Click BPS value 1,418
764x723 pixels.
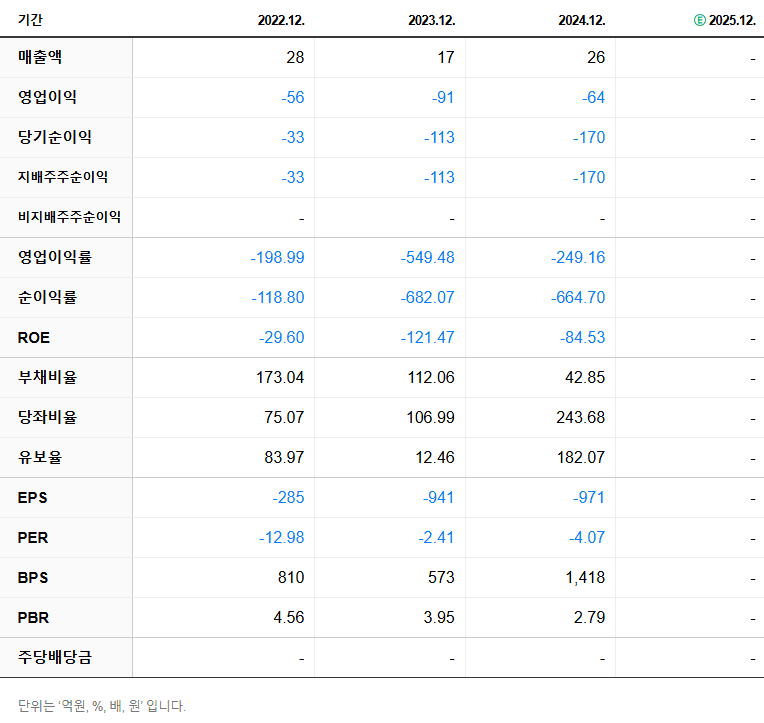(585, 577)
